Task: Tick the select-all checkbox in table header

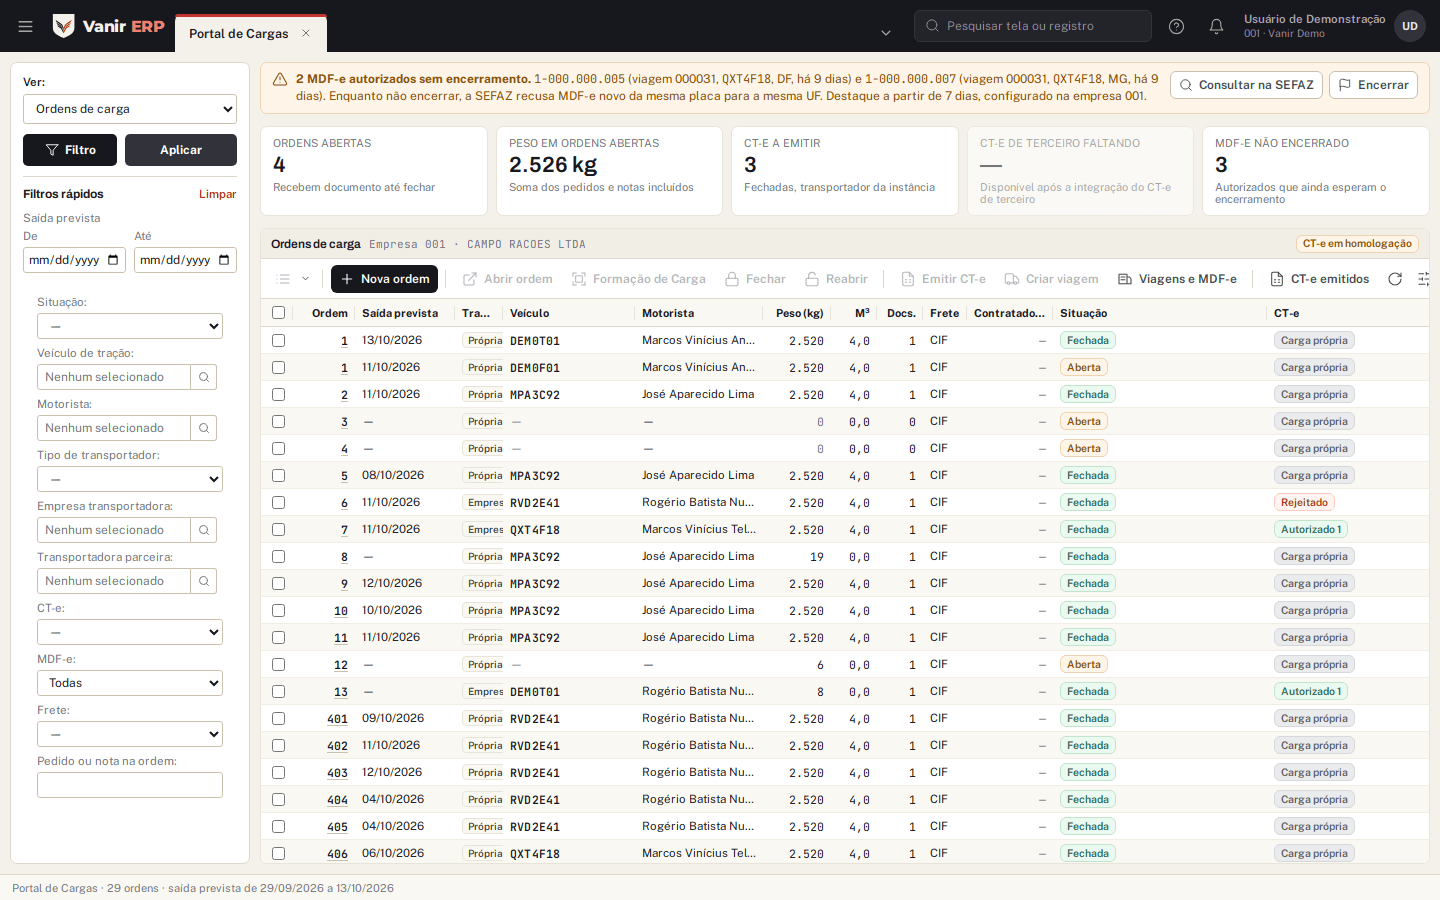Action: tap(279, 313)
